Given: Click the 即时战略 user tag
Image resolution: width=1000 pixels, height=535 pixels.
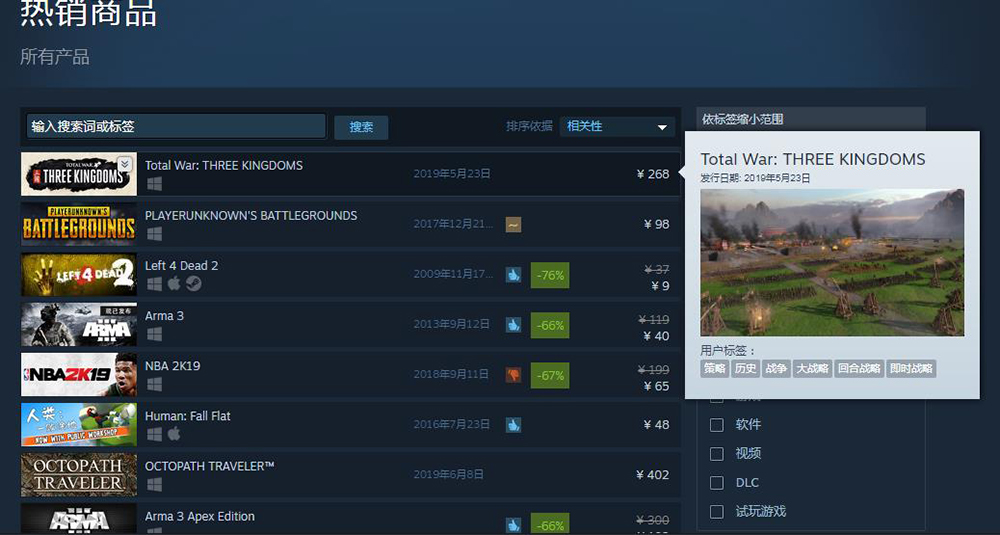Looking at the screenshot, I should click(911, 369).
